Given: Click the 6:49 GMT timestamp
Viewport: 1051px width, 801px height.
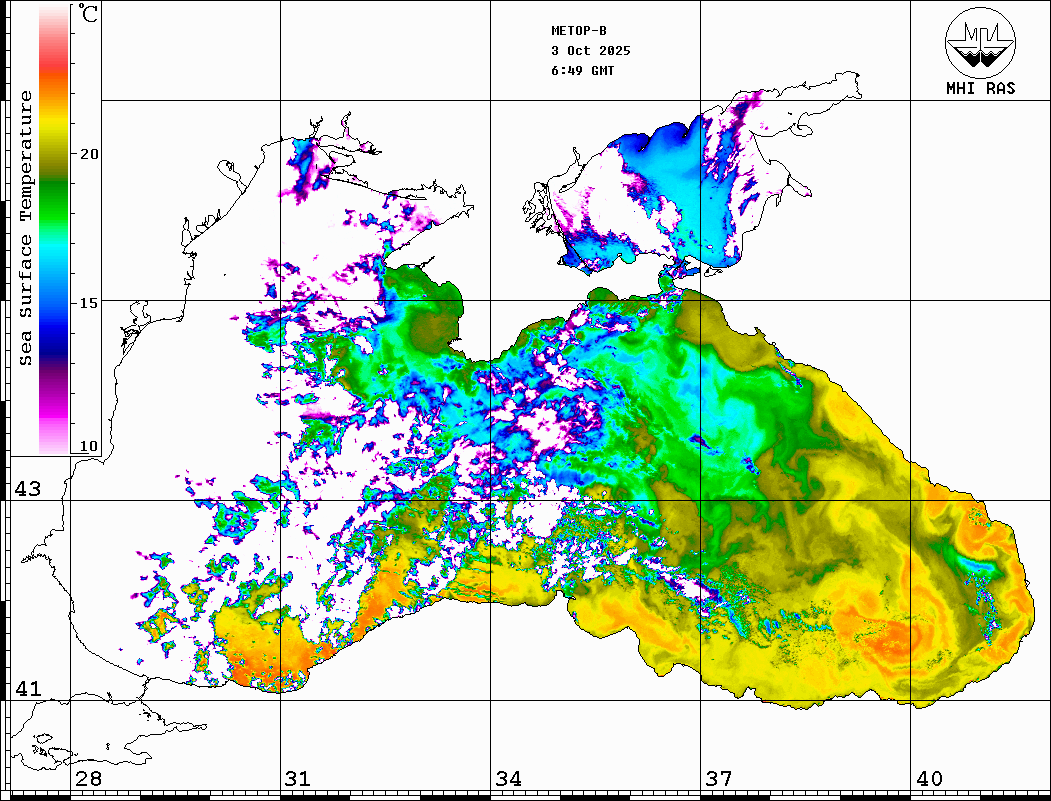Looking at the screenshot, I should point(583,71).
